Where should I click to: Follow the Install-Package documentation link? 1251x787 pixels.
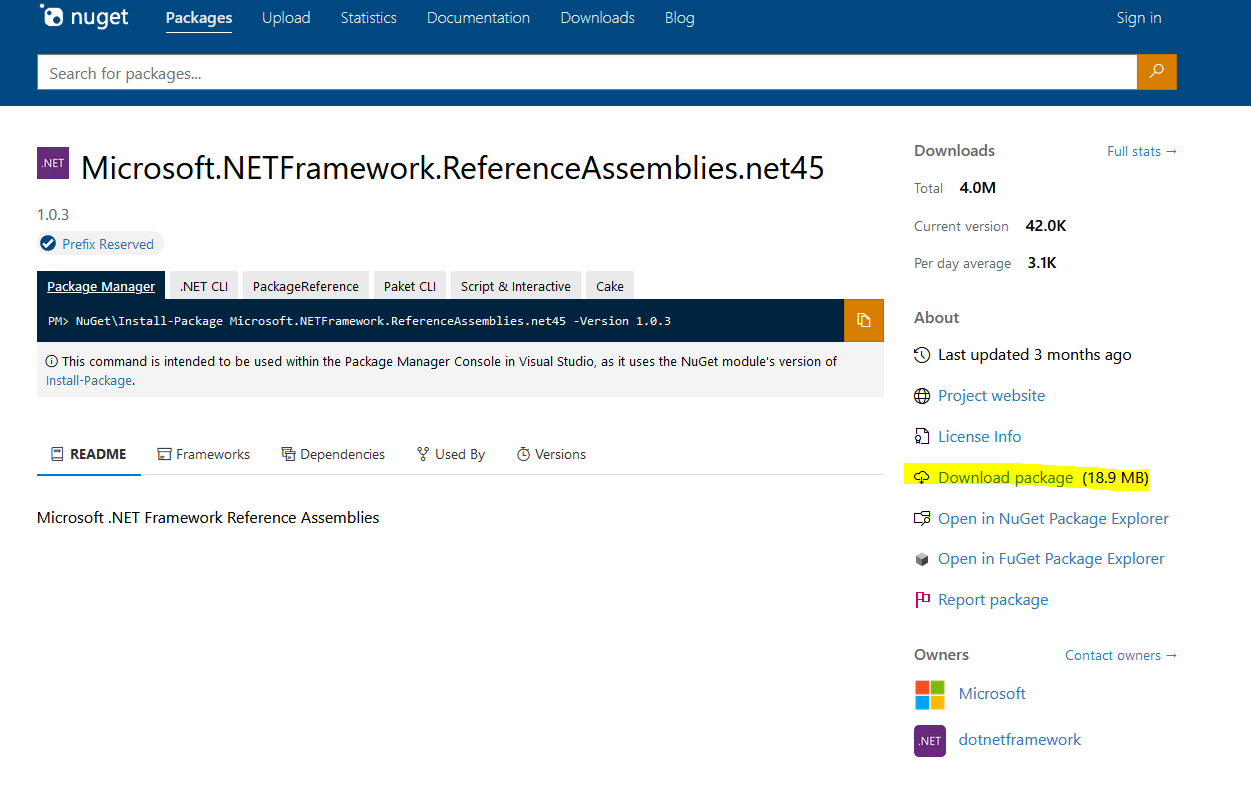click(87, 380)
